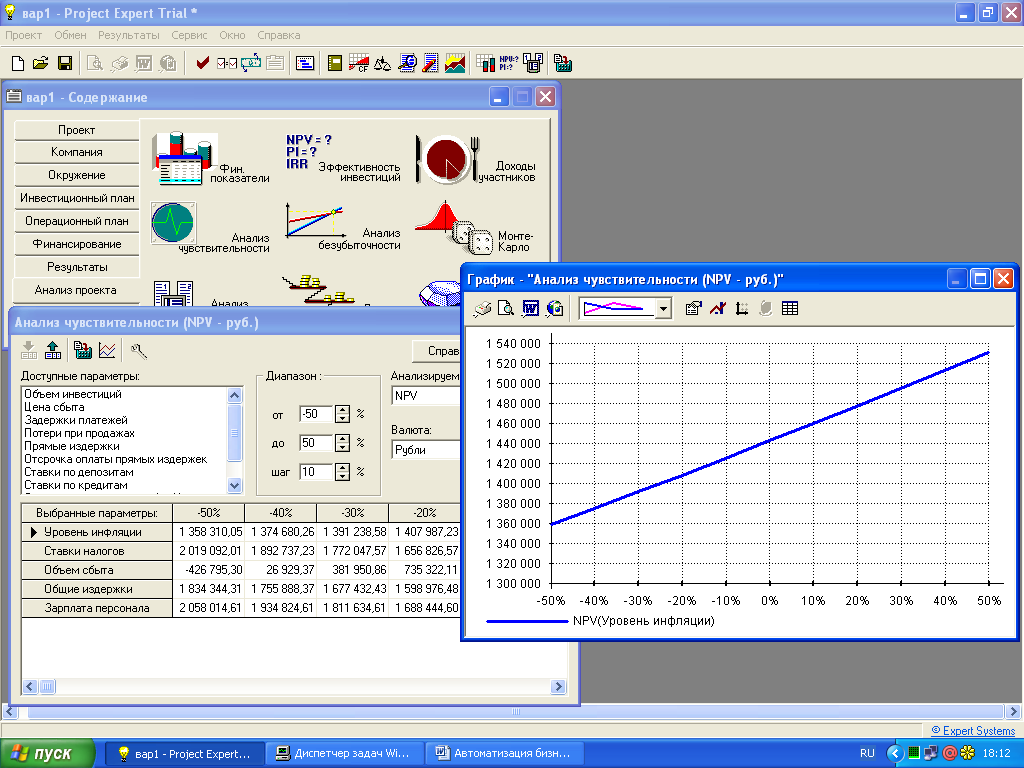This screenshot has height=768, width=1024.
Task: Open the Окно menu
Action: click(x=232, y=35)
